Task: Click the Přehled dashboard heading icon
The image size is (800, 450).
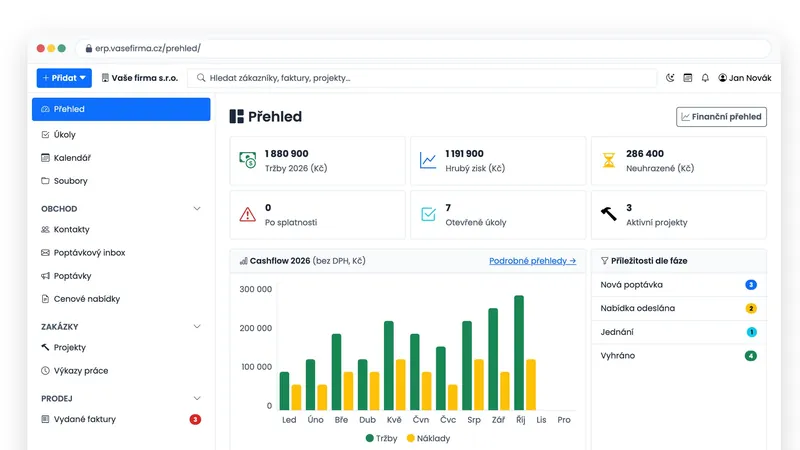Action: coord(237,117)
